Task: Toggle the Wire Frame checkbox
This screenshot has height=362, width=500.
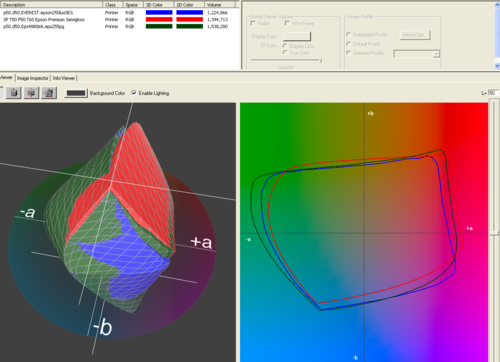Action: (287, 23)
